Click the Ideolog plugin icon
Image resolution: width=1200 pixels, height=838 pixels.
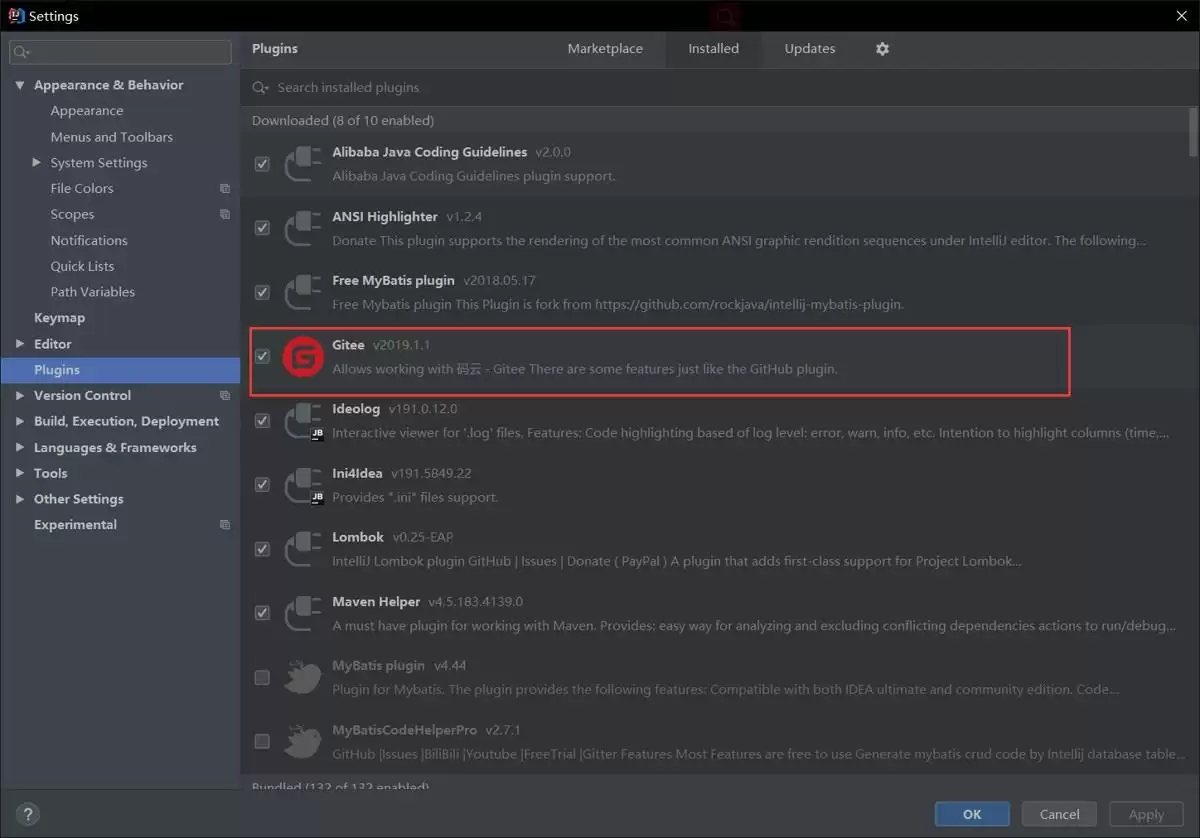[x=302, y=421]
